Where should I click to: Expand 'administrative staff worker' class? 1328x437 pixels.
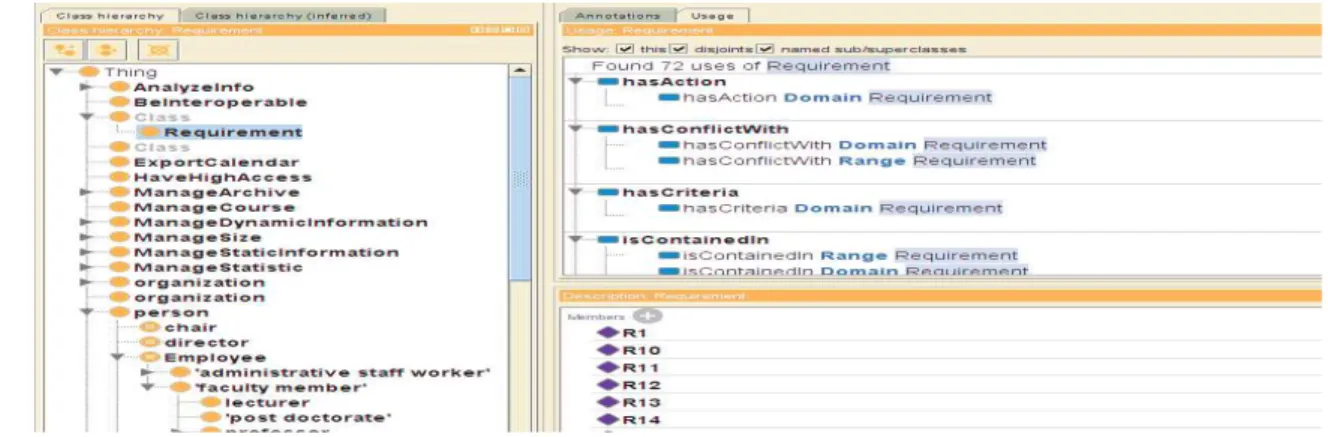coord(148,372)
